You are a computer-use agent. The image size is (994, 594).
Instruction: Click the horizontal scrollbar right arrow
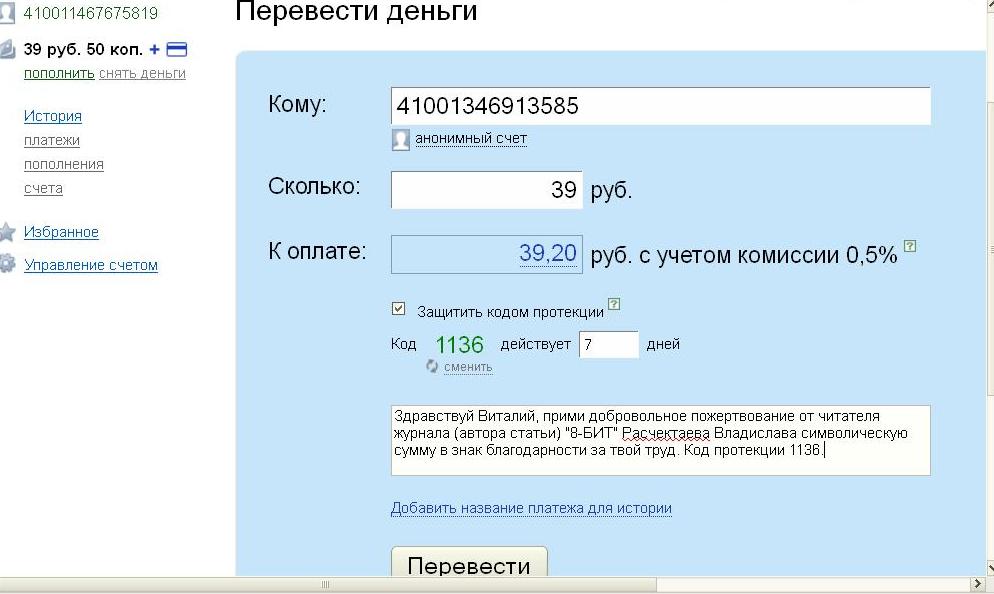977,584
